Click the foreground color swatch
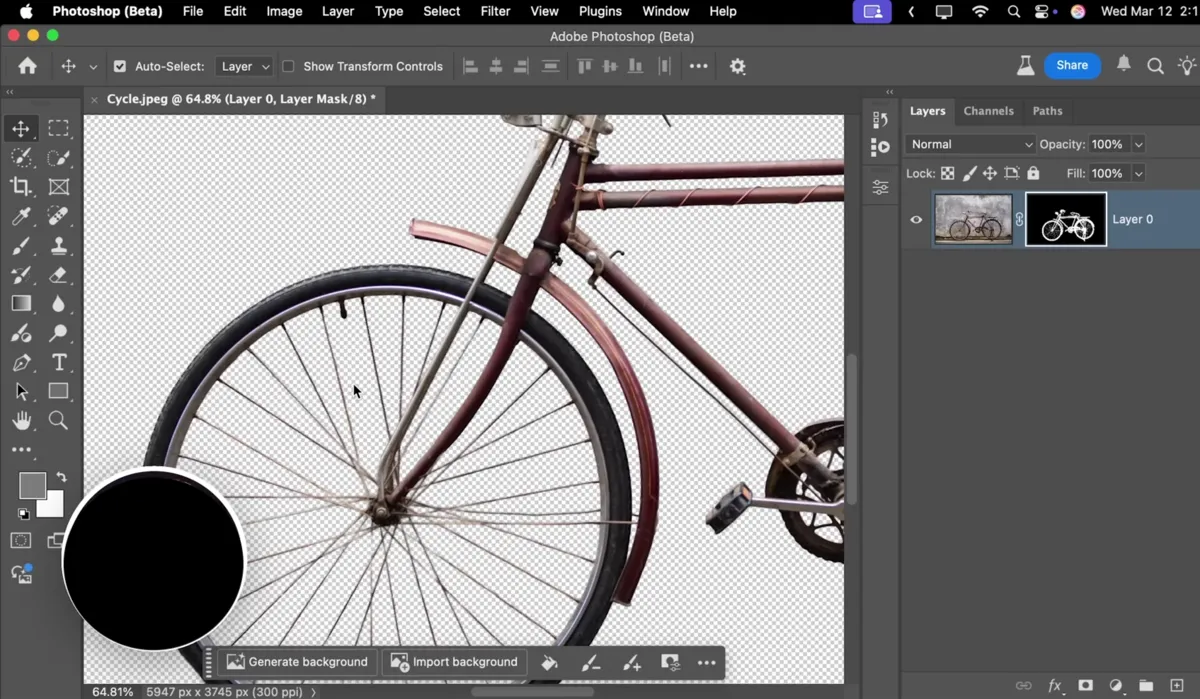 [30, 485]
